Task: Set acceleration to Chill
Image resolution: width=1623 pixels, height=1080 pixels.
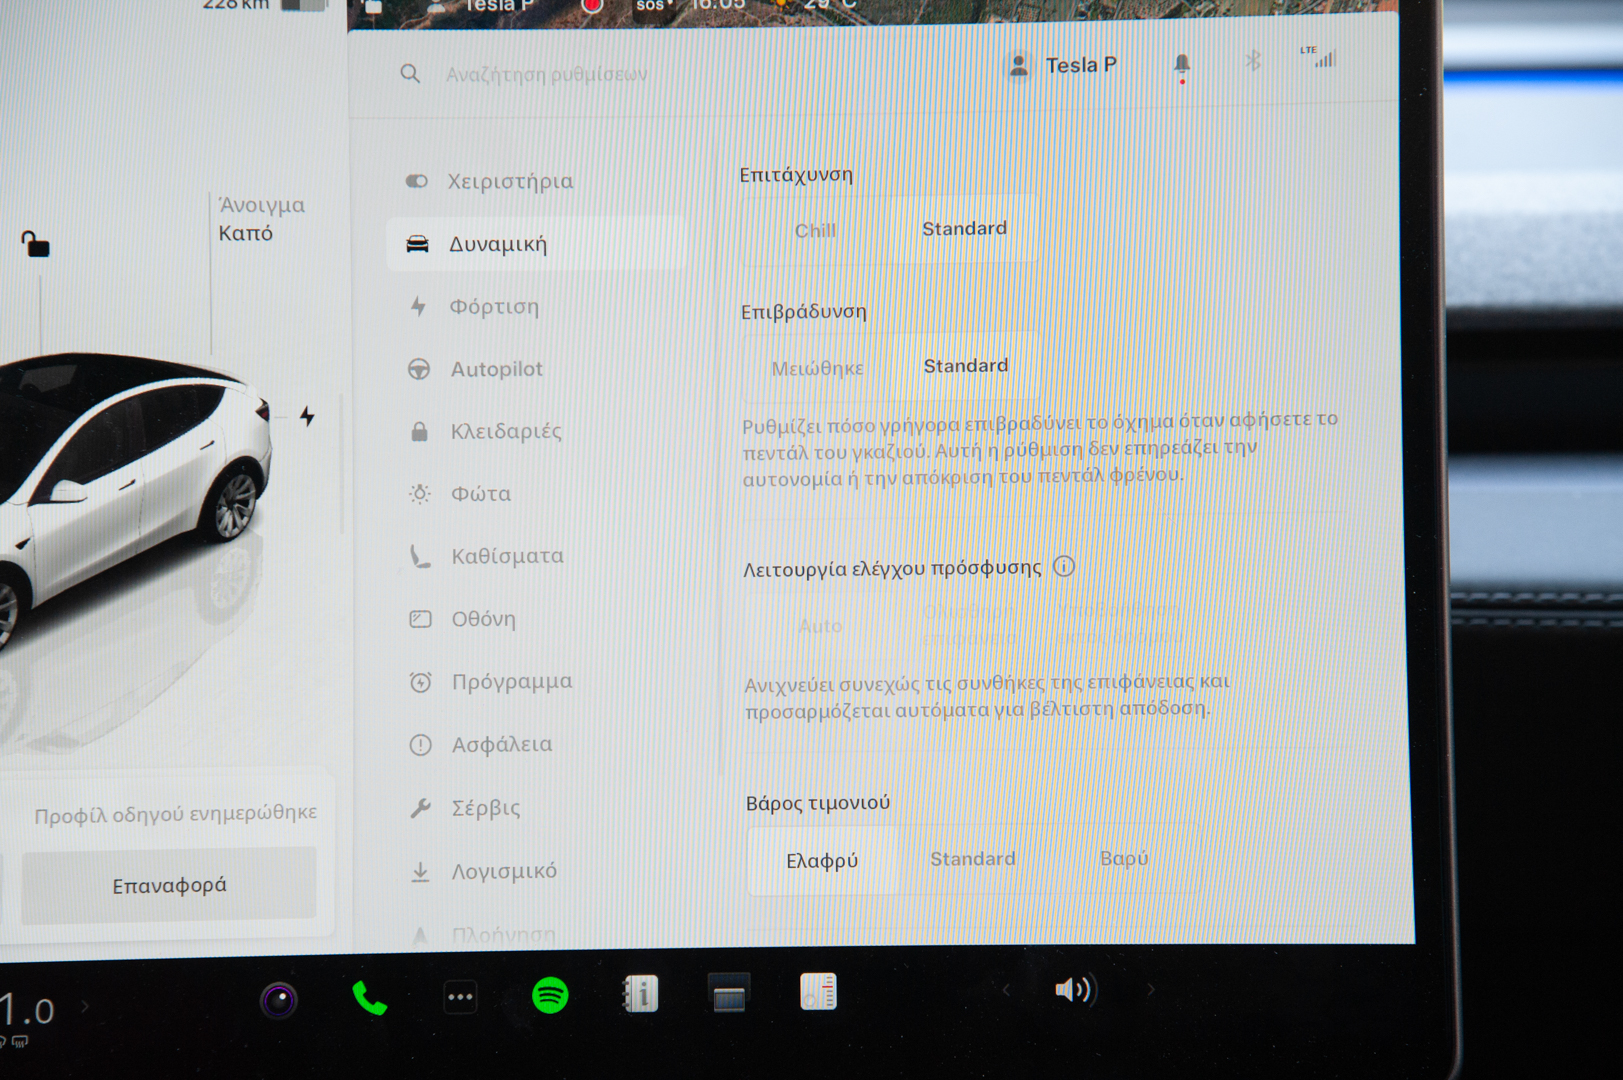Action: (x=815, y=231)
